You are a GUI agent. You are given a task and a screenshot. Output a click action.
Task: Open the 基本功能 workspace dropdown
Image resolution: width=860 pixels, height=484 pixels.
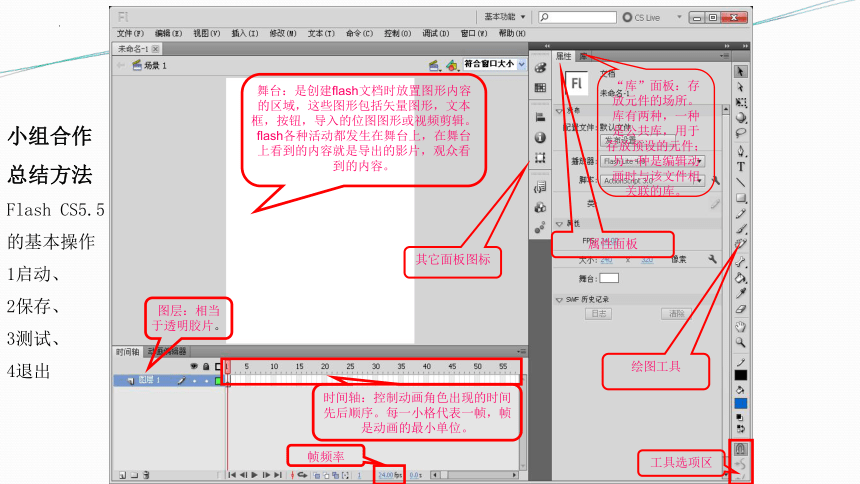click(505, 17)
